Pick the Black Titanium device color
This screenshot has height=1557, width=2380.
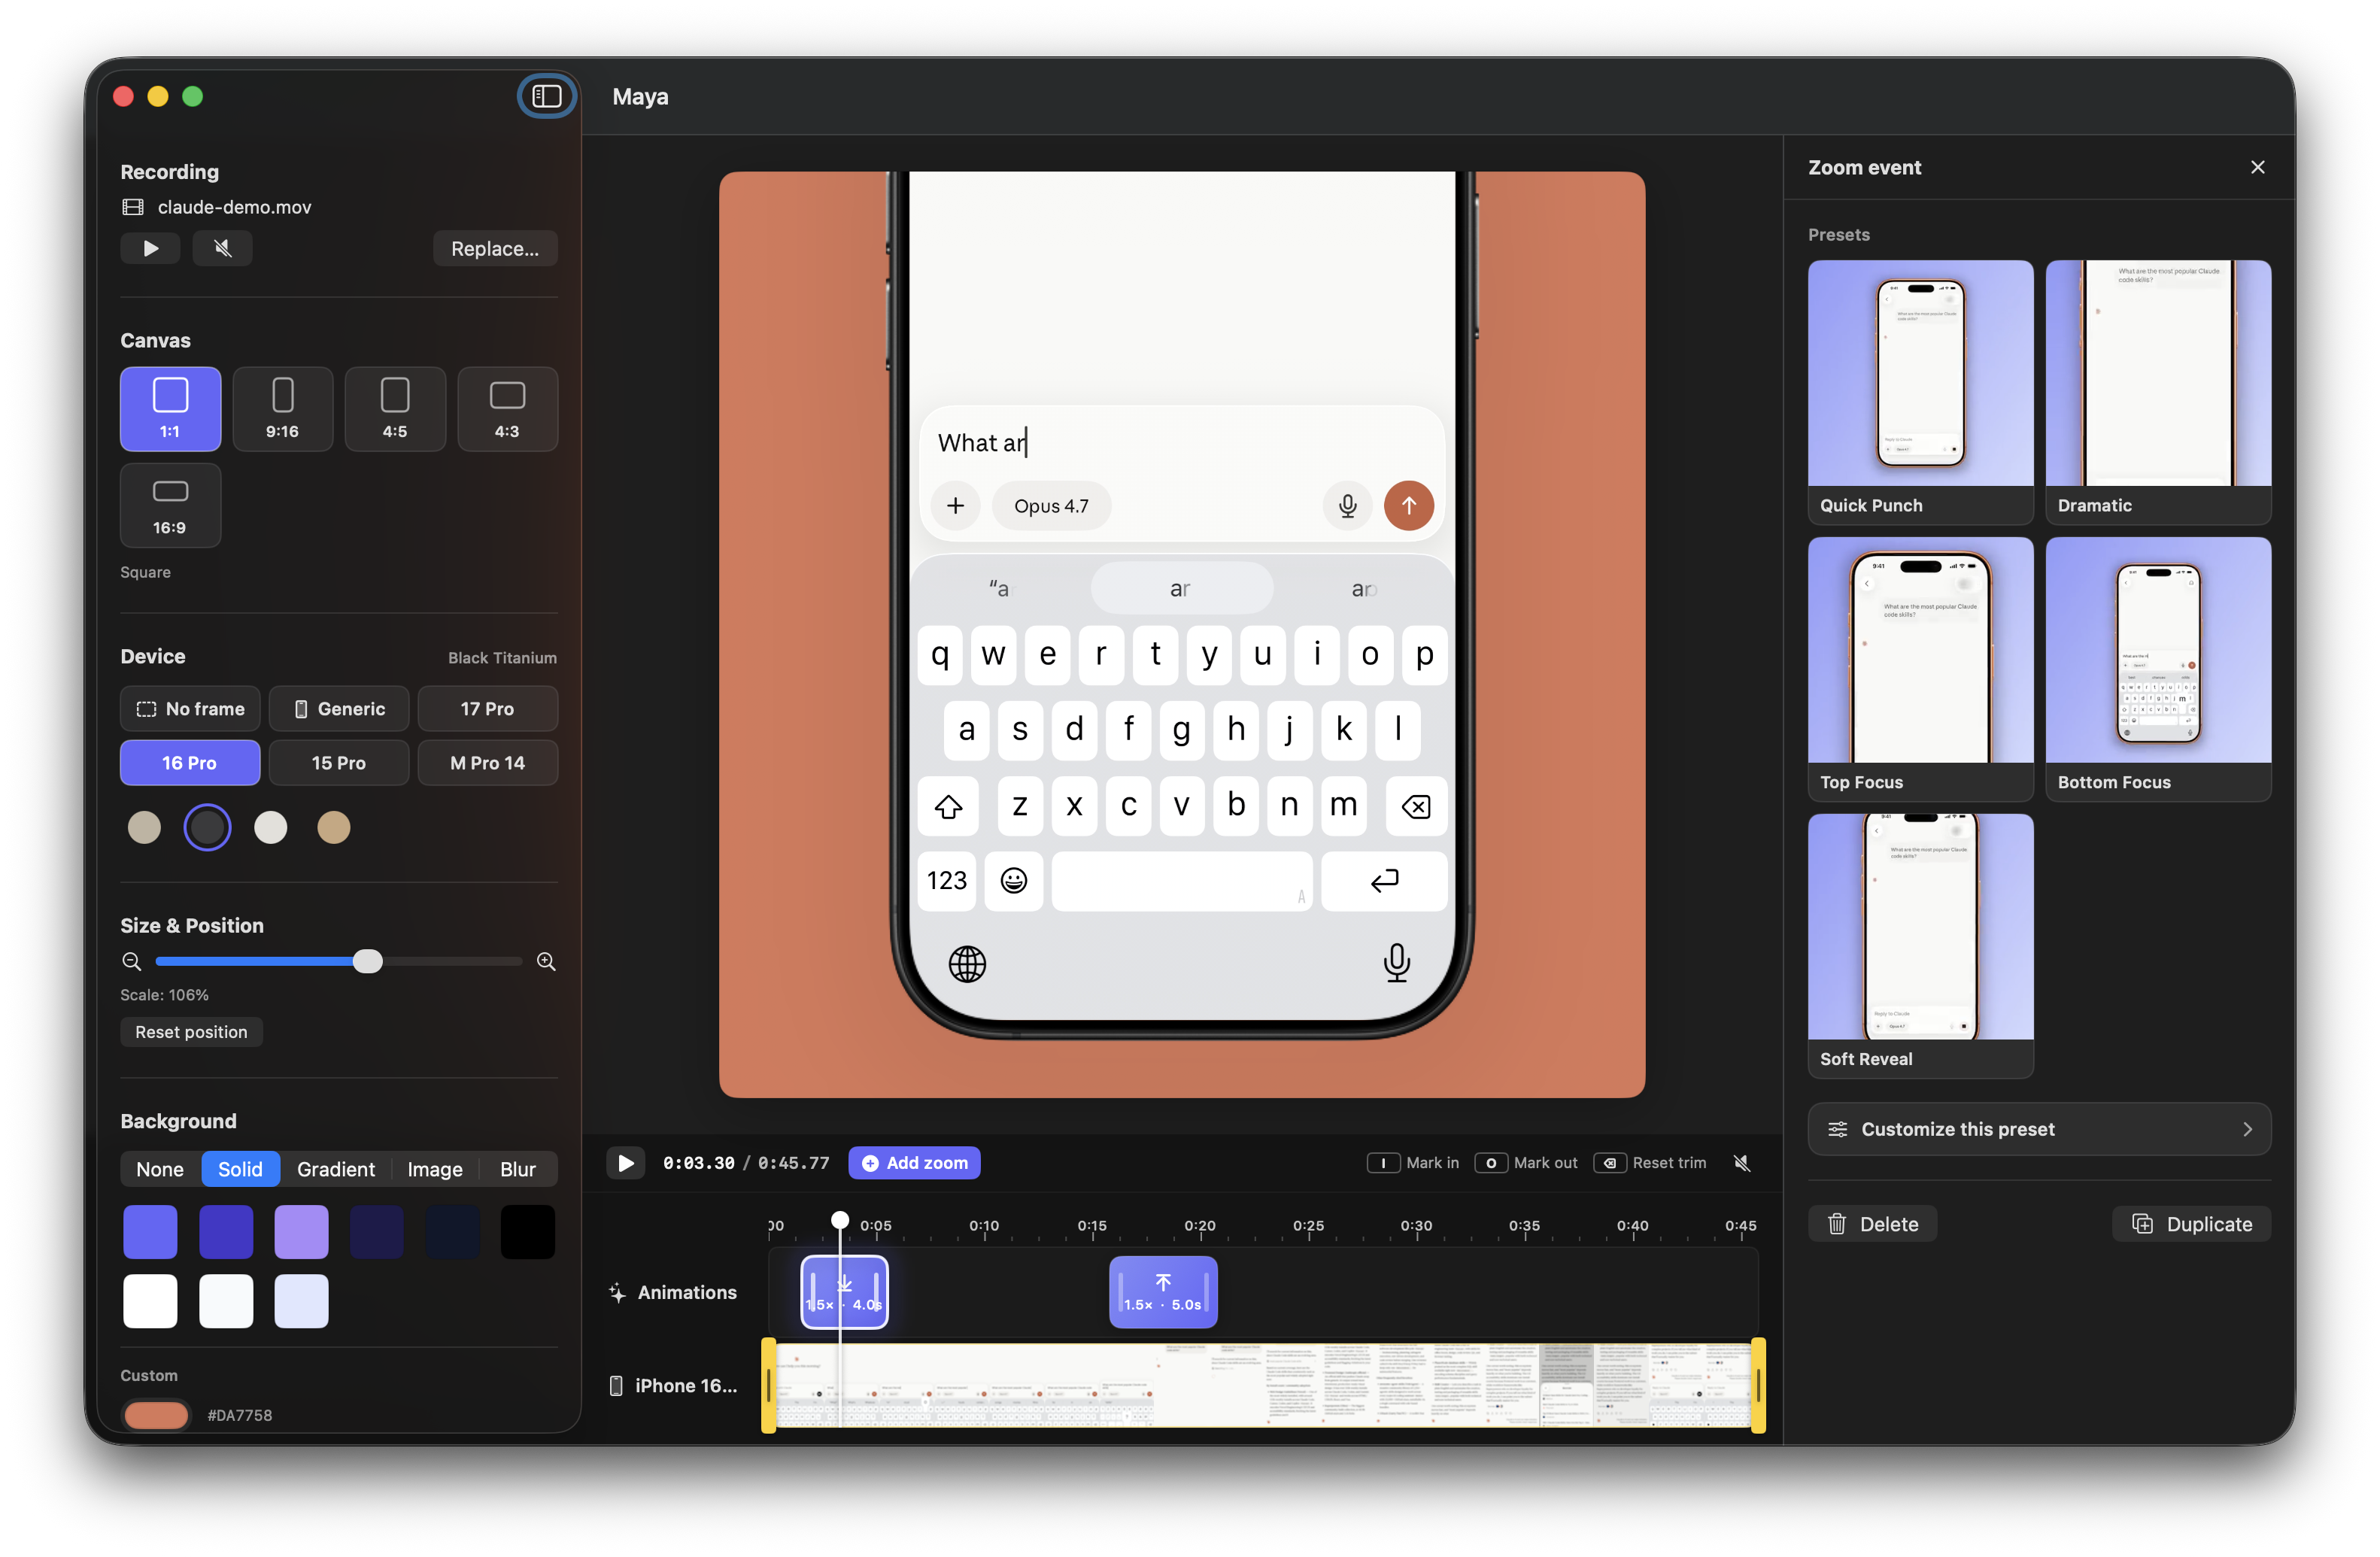[207, 827]
